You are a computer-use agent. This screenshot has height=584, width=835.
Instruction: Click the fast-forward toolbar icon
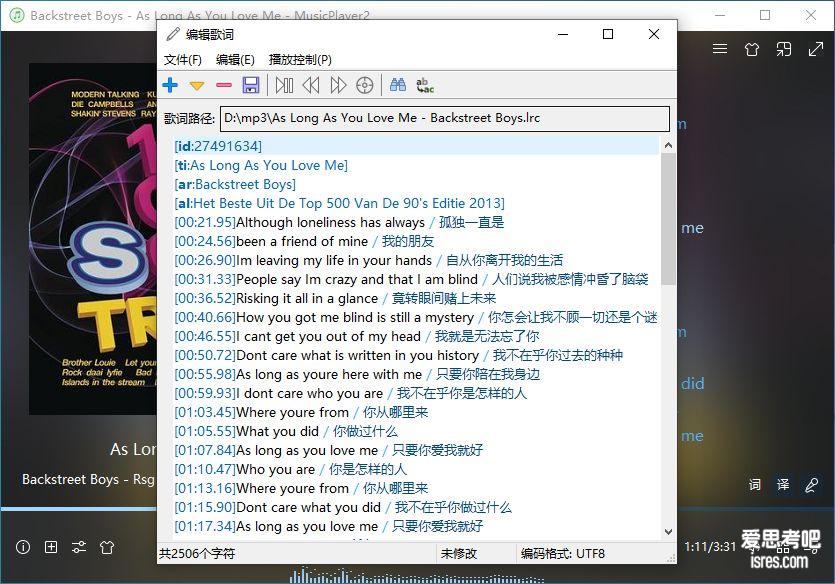click(338, 85)
